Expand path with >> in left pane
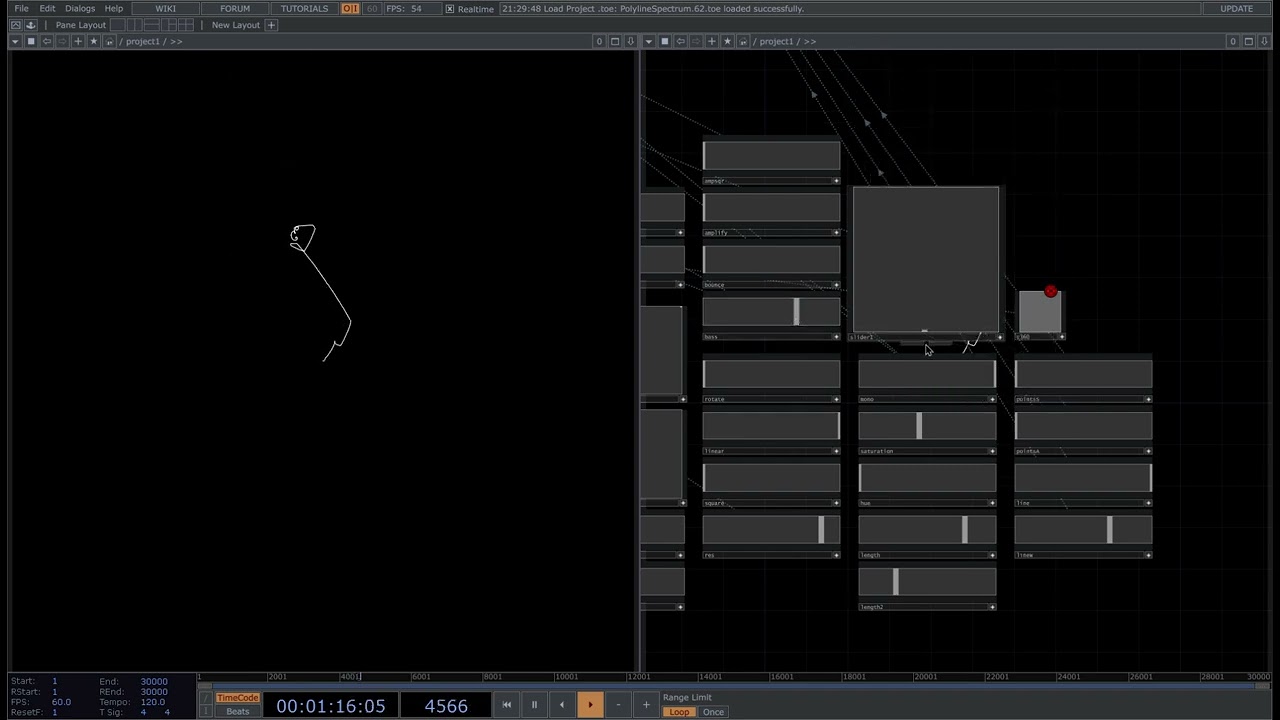Viewport: 1280px width, 720px height. pyautogui.click(x=176, y=42)
